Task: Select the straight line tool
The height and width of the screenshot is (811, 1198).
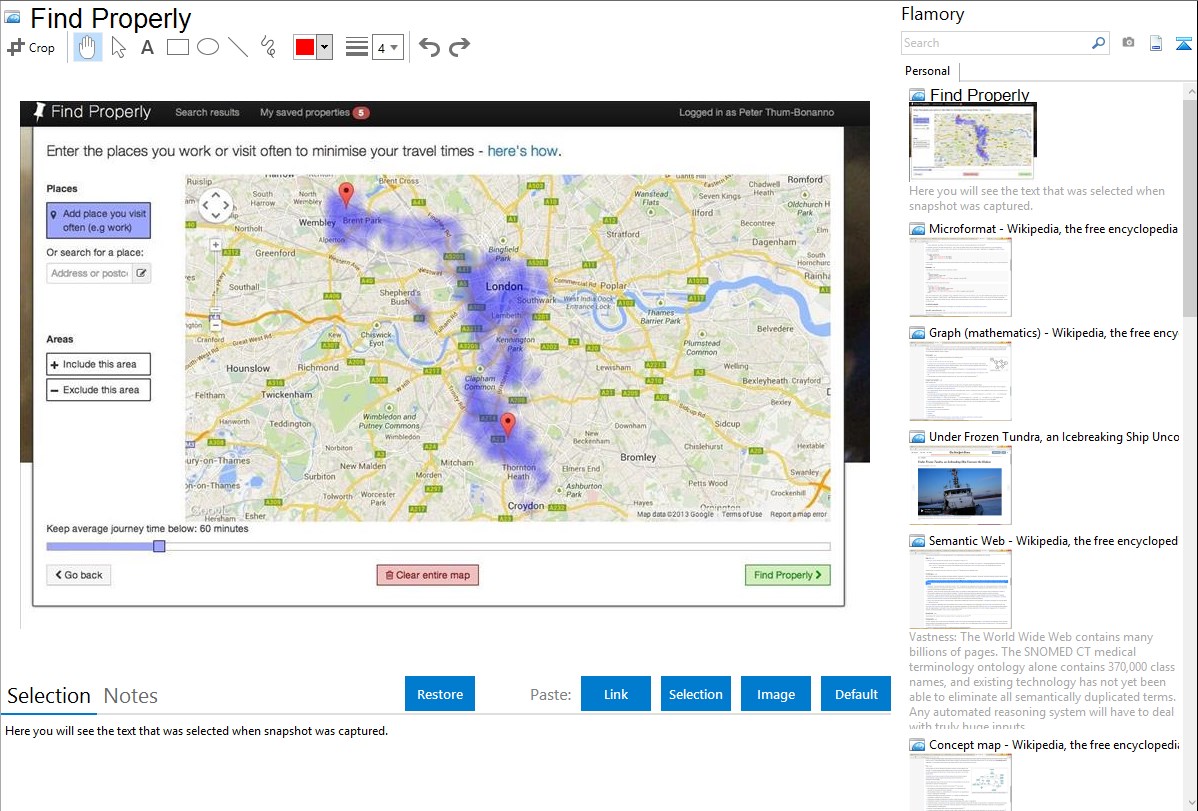Action: coord(238,47)
